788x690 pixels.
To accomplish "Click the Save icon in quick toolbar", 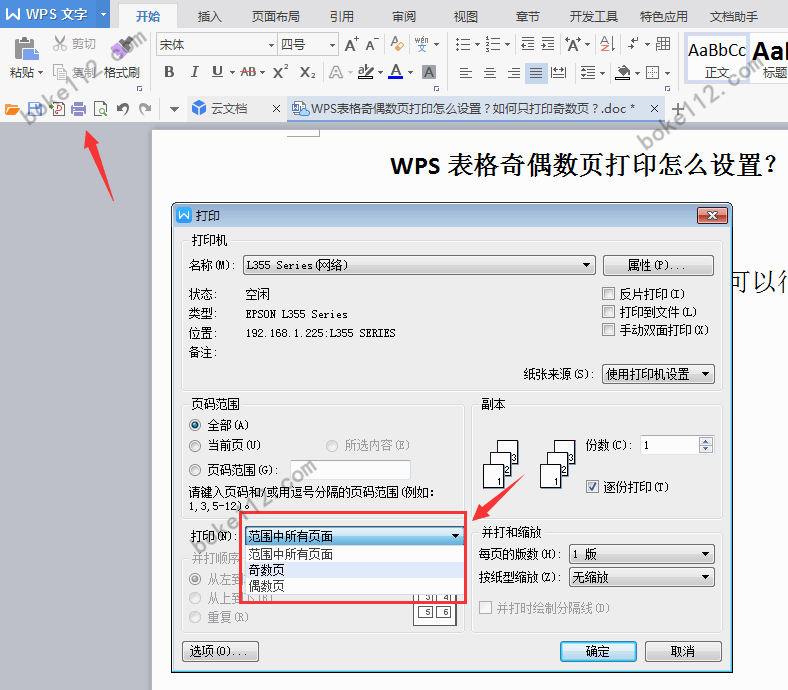I will [x=35, y=109].
